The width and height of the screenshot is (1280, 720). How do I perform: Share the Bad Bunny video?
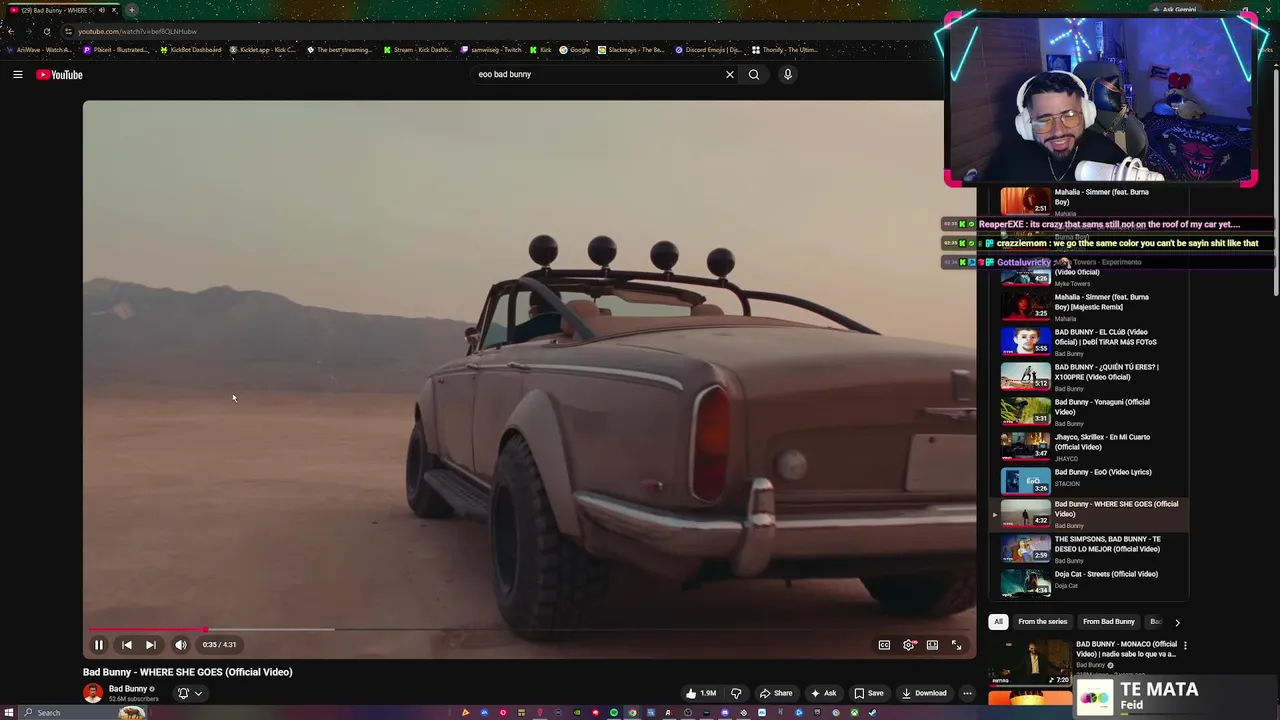pyautogui.click(x=776, y=693)
